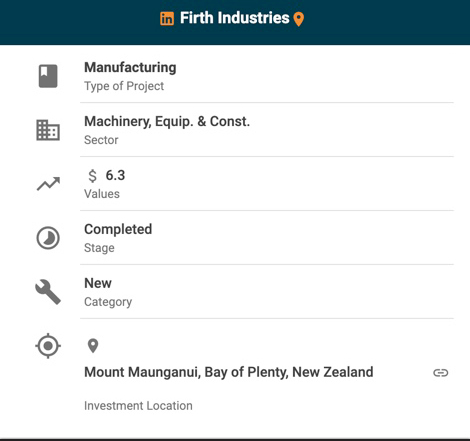
Task: Click the crosshair target location icon
Action: point(48,346)
